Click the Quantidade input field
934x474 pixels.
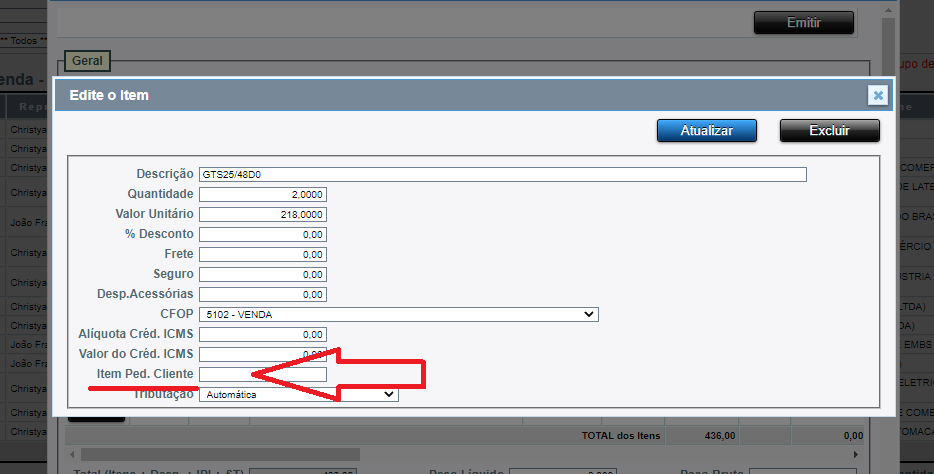(262, 194)
